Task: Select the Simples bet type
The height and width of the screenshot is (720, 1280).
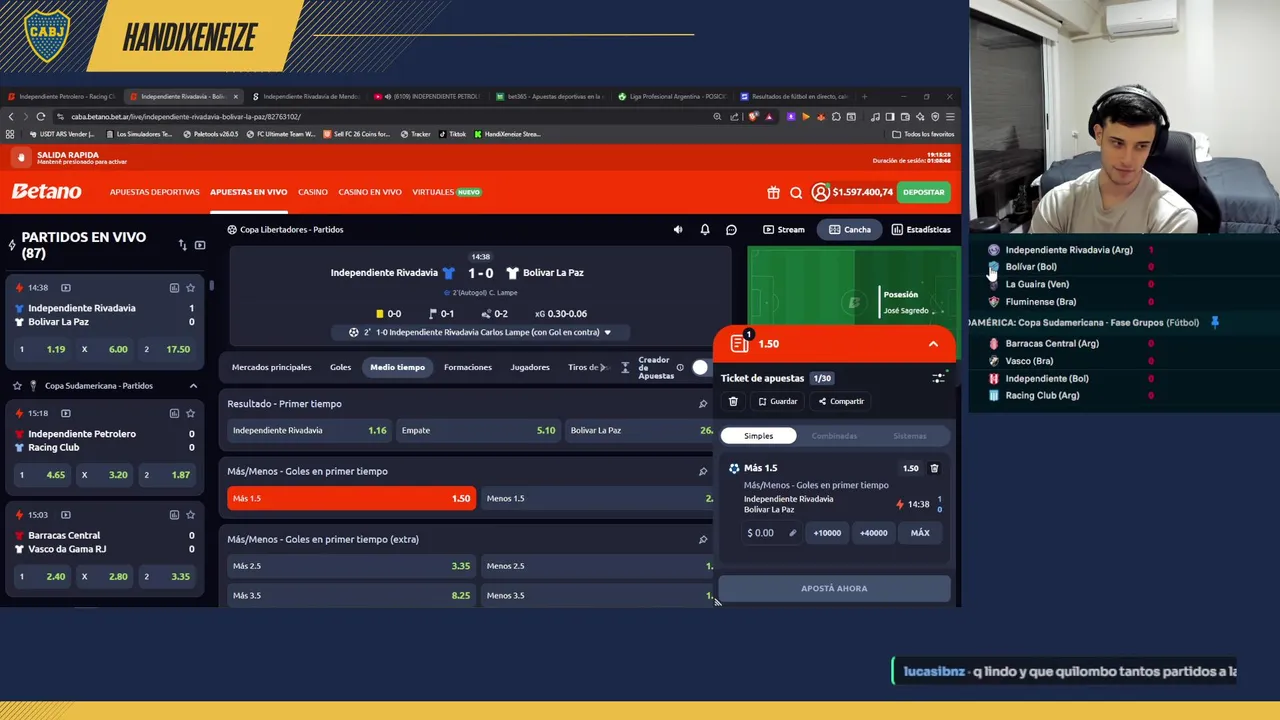Action: [758, 436]
